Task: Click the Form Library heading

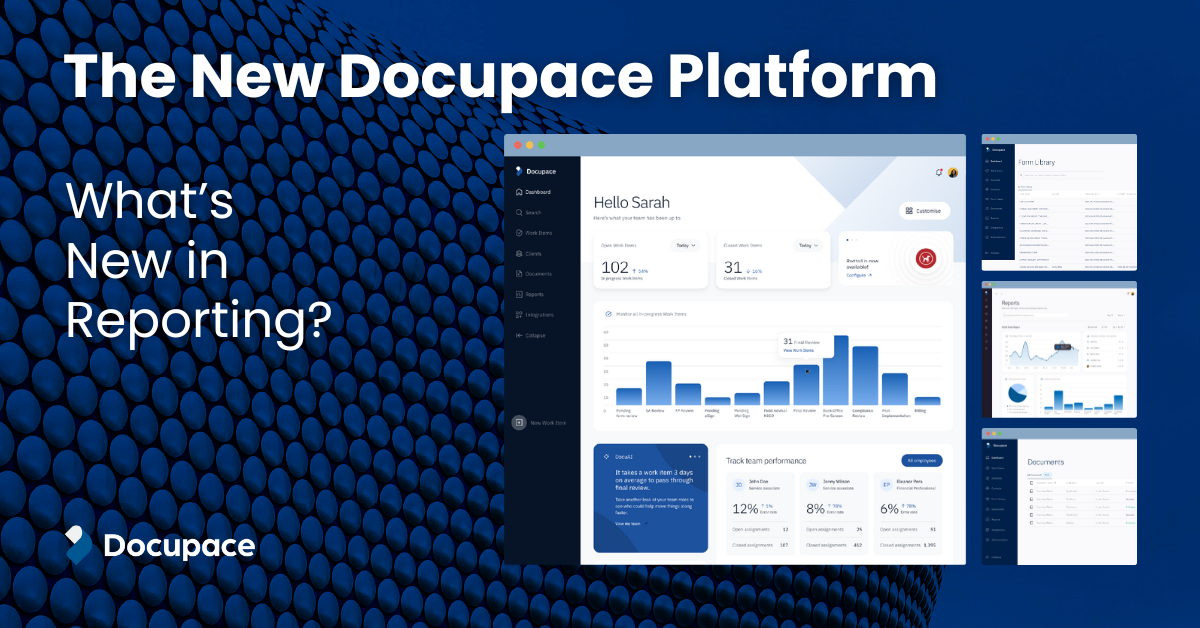Action: (x=1036, y=162)
